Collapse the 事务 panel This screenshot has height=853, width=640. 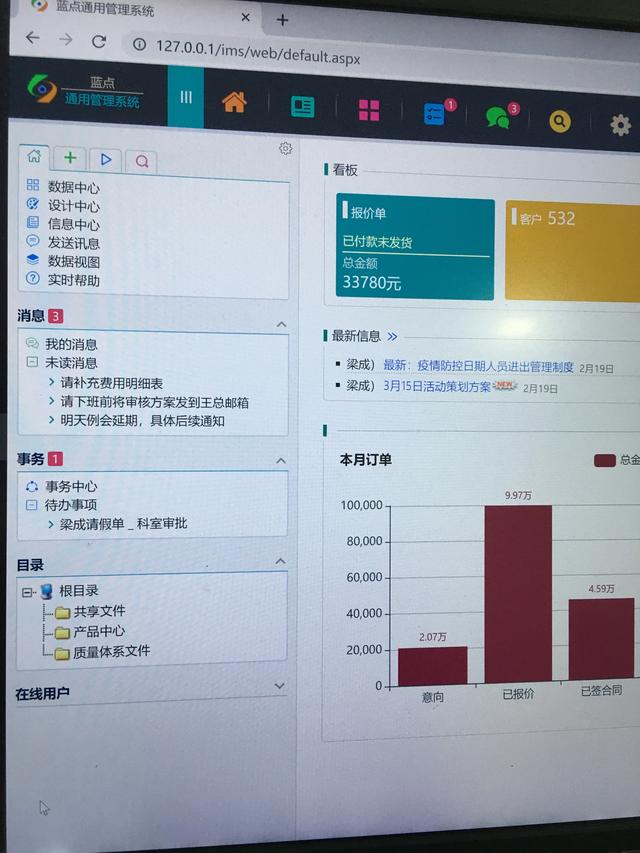tap(281, 461)
